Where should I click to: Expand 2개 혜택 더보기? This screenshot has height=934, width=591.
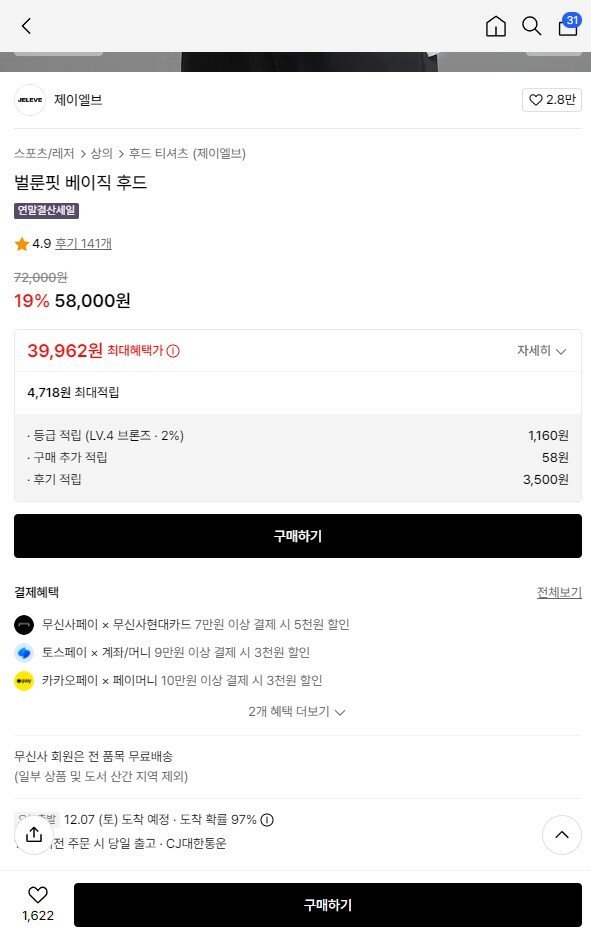click(x=297, y=711)
